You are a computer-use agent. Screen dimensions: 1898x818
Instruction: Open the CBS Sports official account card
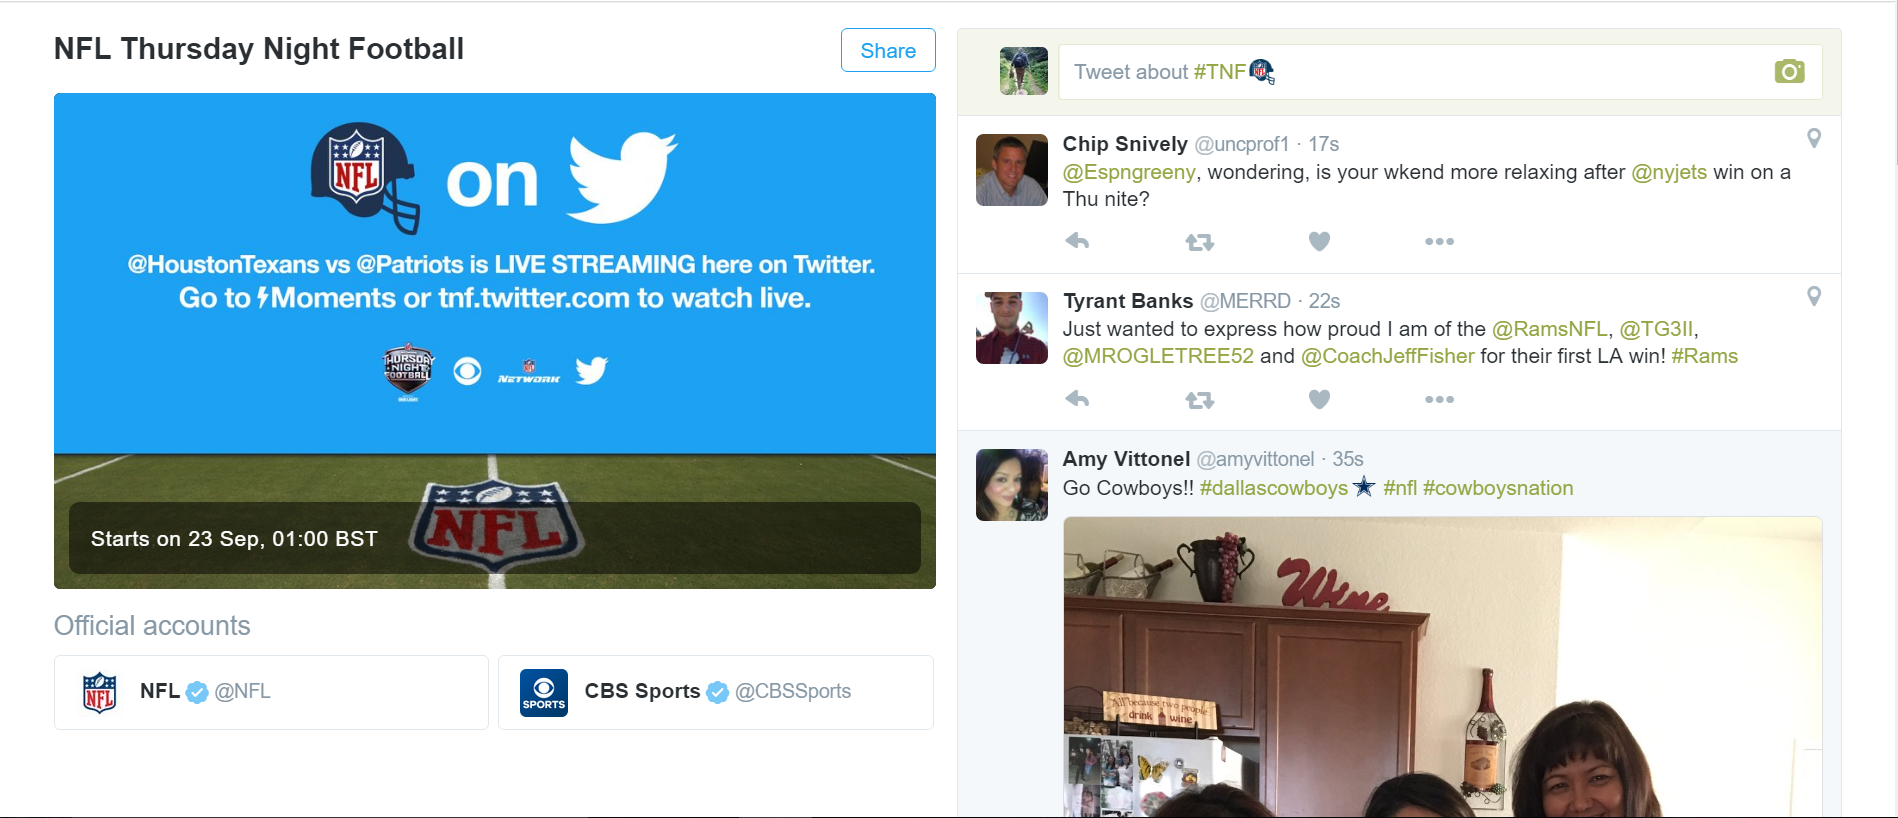[716, 692]
